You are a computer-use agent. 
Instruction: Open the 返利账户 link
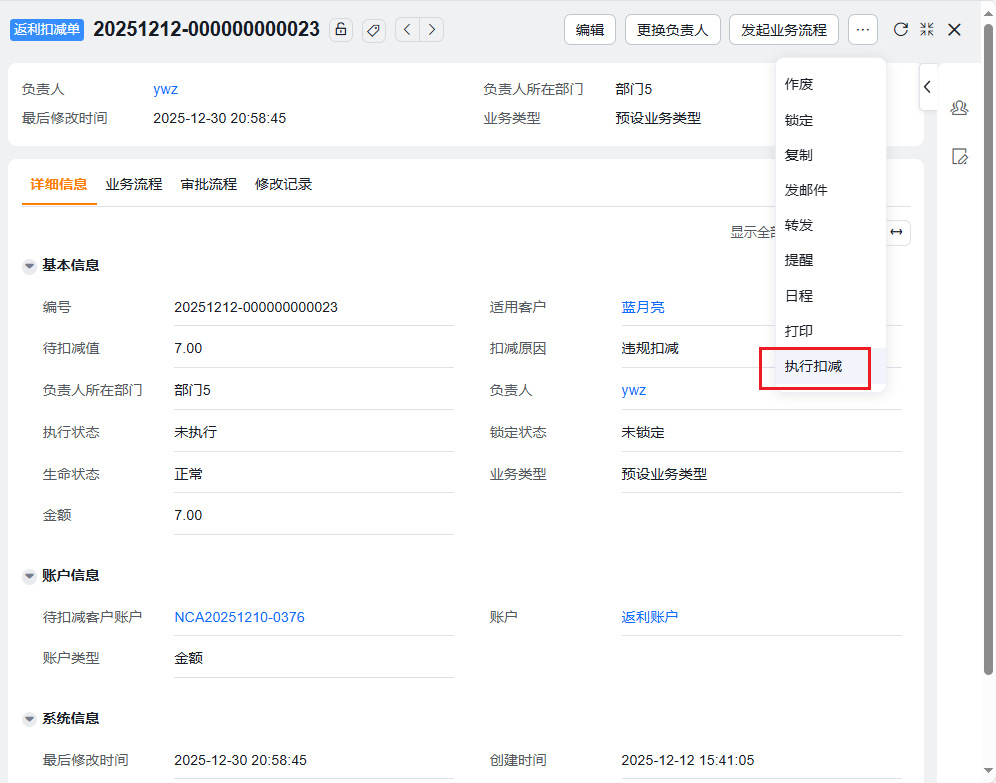[650, 617]
